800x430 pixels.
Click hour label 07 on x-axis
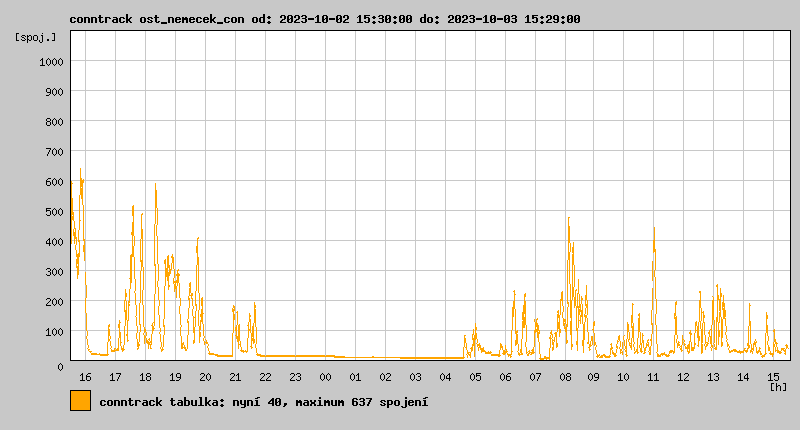point(535,377)
